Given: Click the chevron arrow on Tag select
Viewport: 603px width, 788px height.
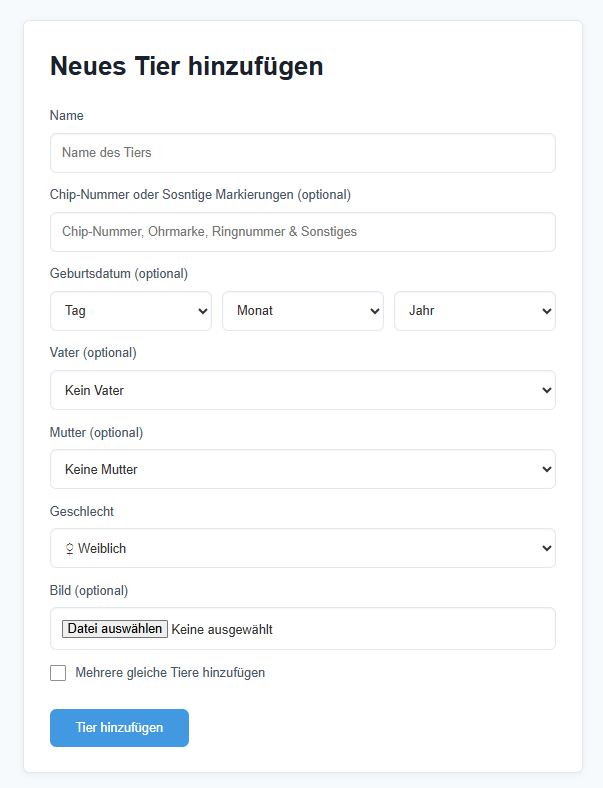Looking at the screenshot, I should (203, 311).
